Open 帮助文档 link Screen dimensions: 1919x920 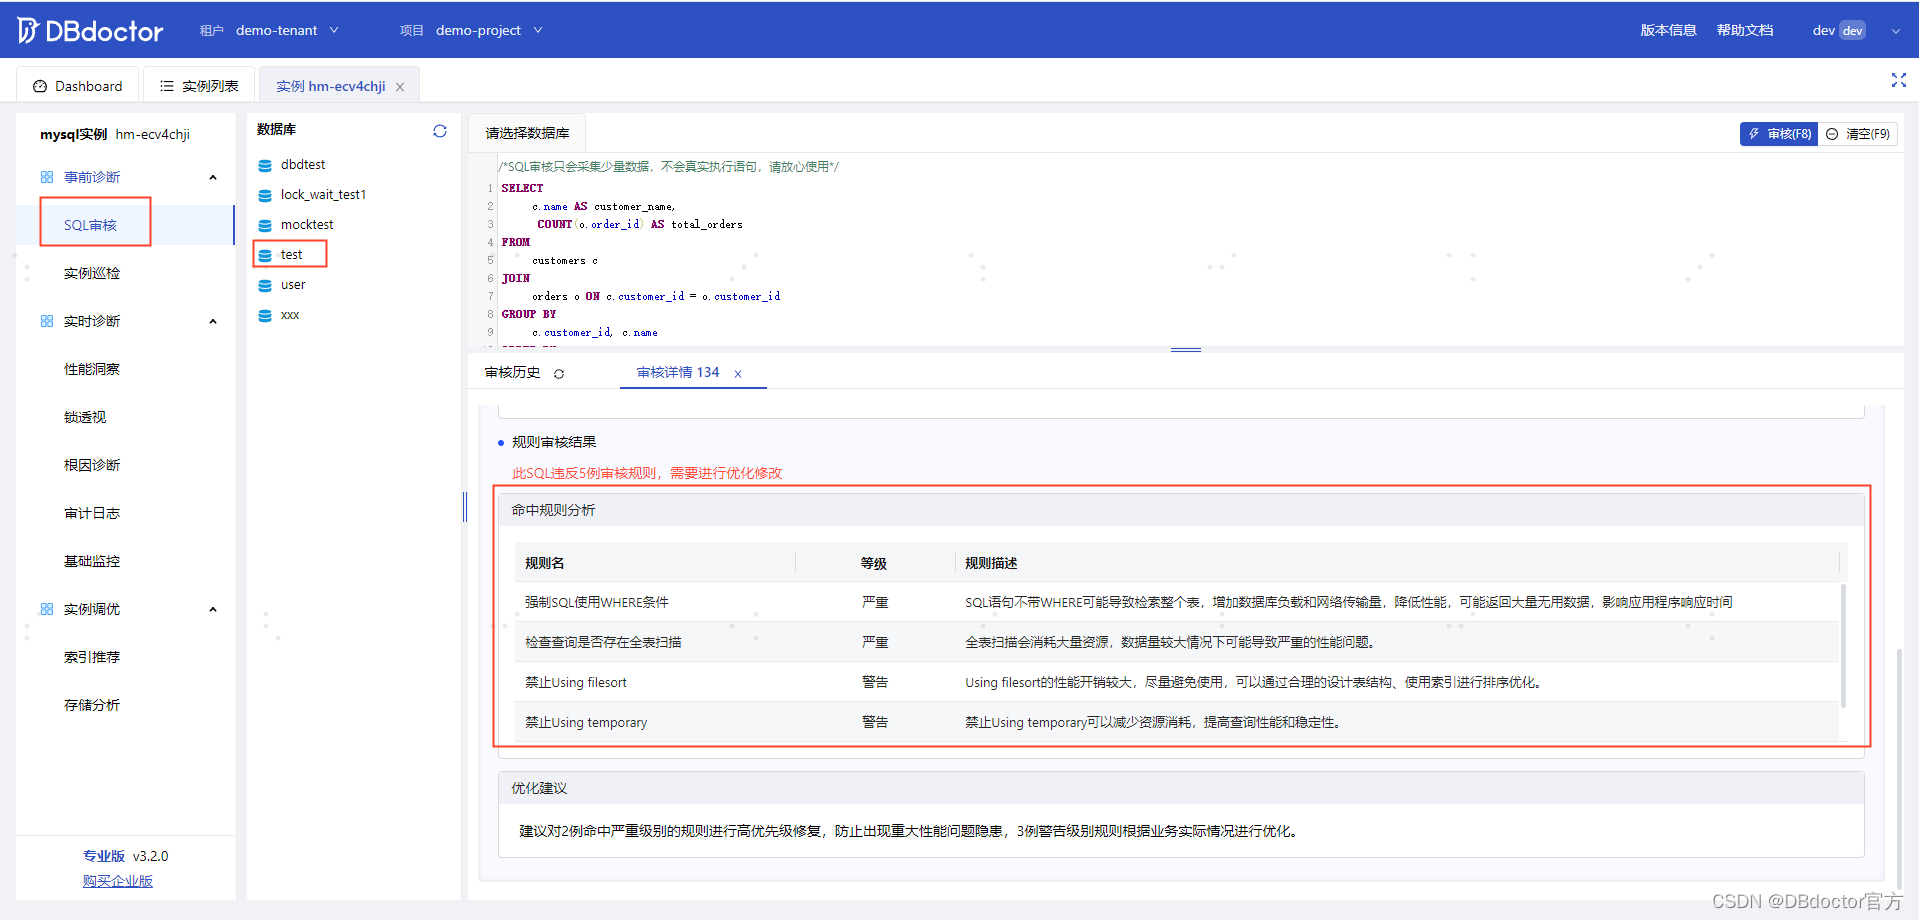[1745, 31]
